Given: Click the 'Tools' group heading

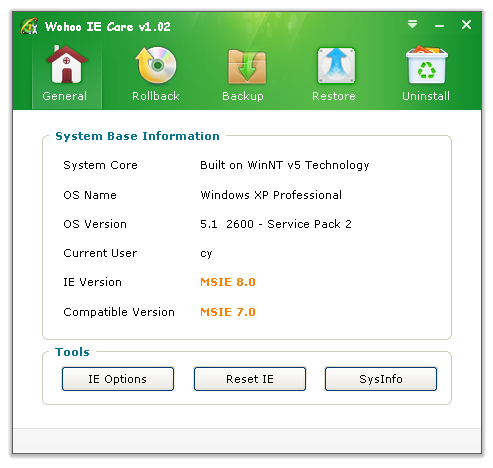Looking at the screenshot, I should click(72, 352).
